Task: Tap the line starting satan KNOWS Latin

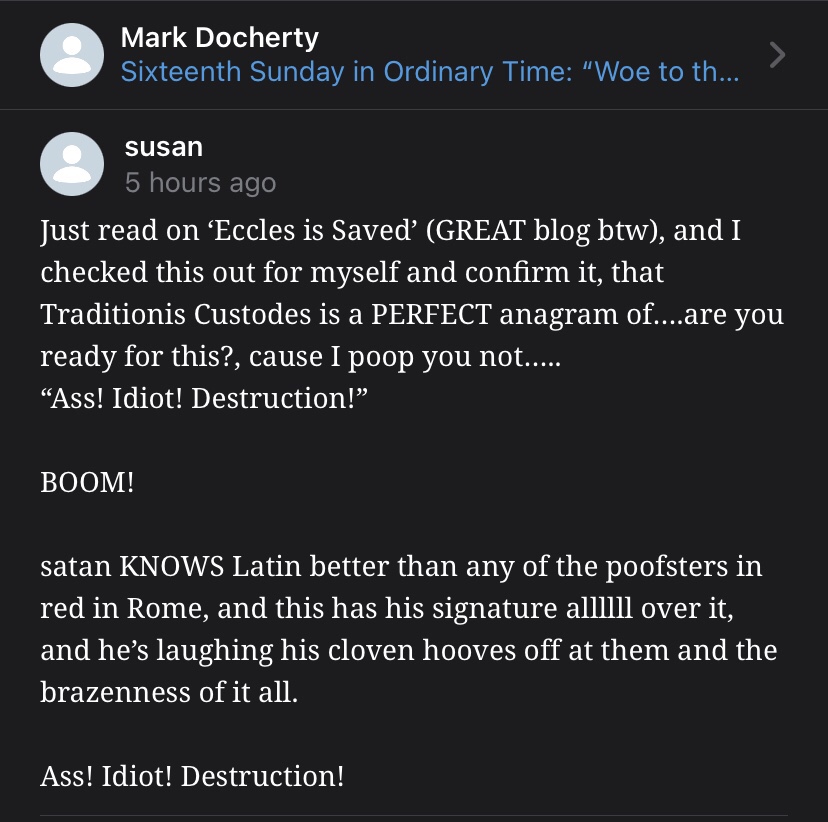Action: (x=401, y=566)
